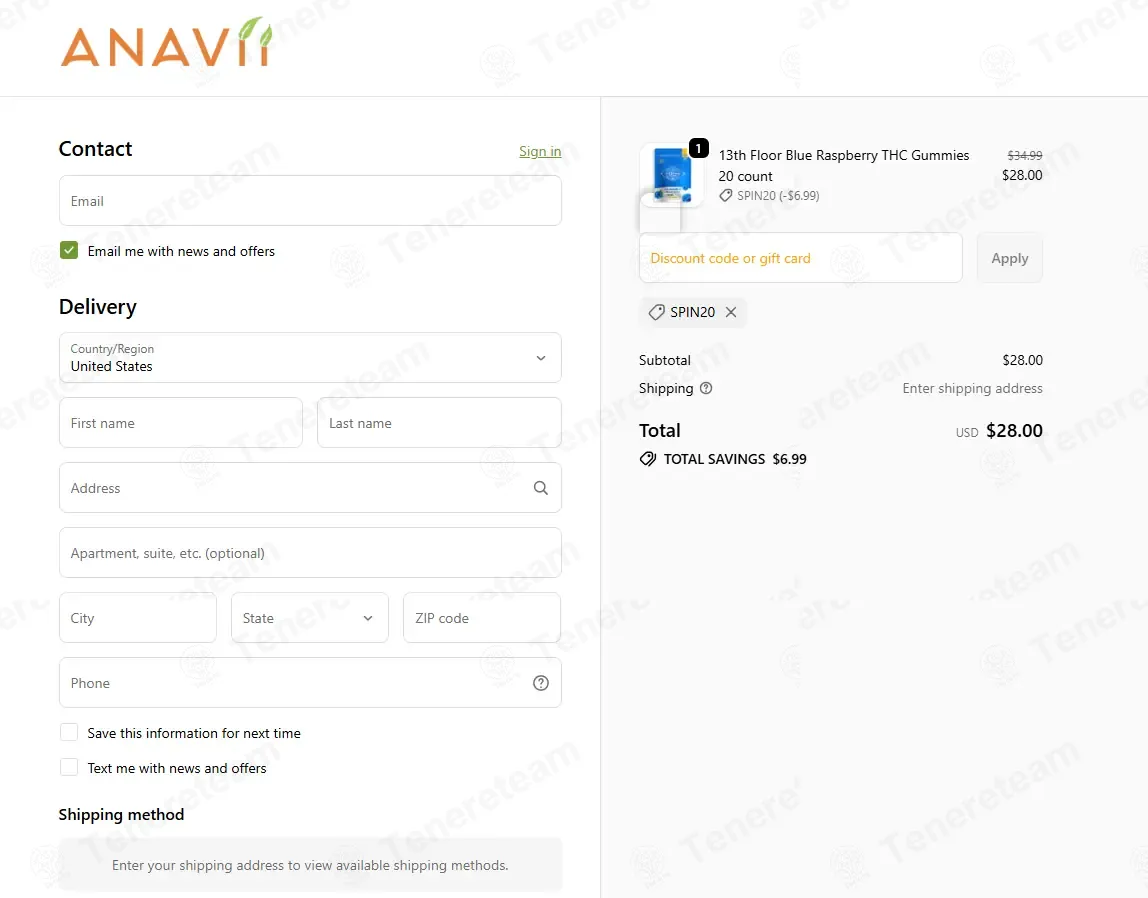The width and height of the screenshot is (1148, 898).
Task: Click the Phone input field
Action: 310,683
